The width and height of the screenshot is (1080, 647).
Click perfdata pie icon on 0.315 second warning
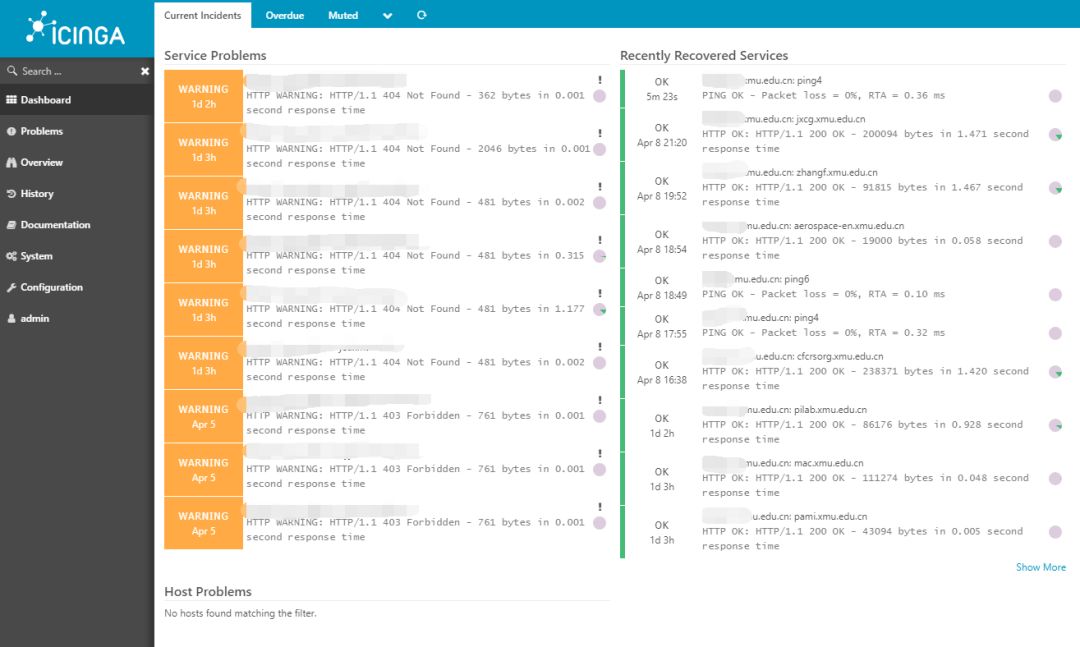point(600,256)
